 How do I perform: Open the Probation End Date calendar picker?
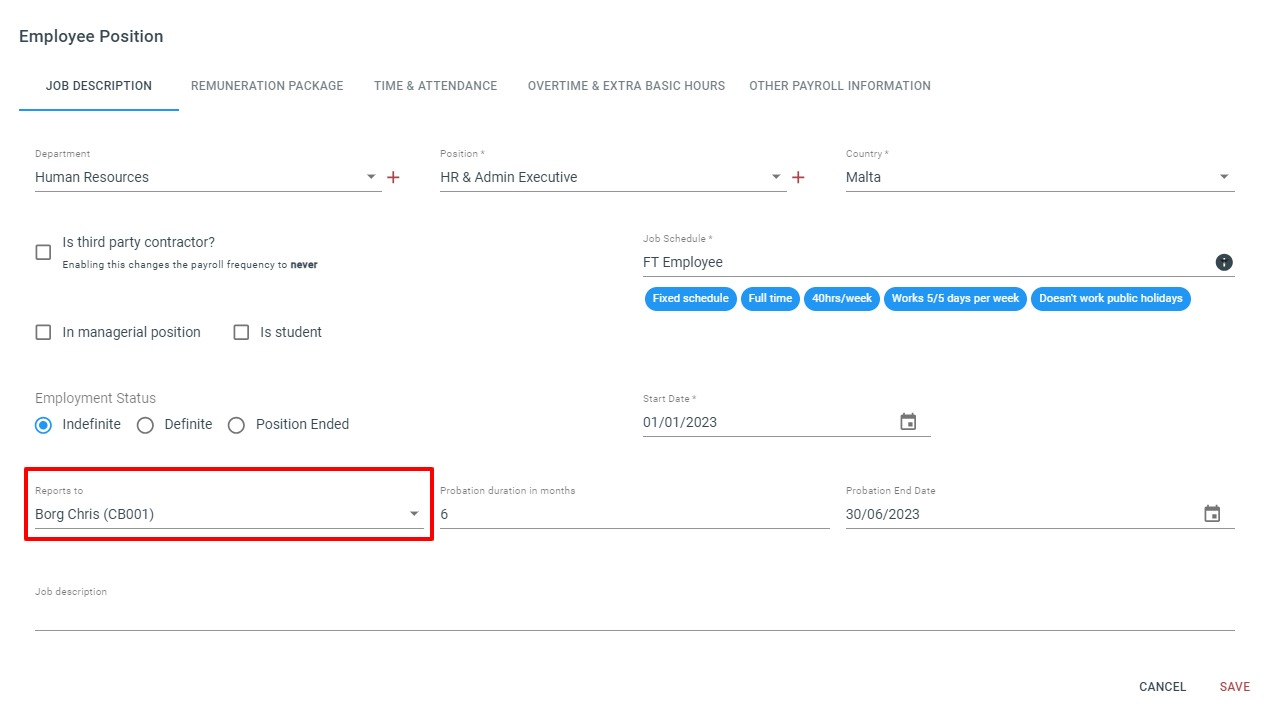tap(1212, 514)
